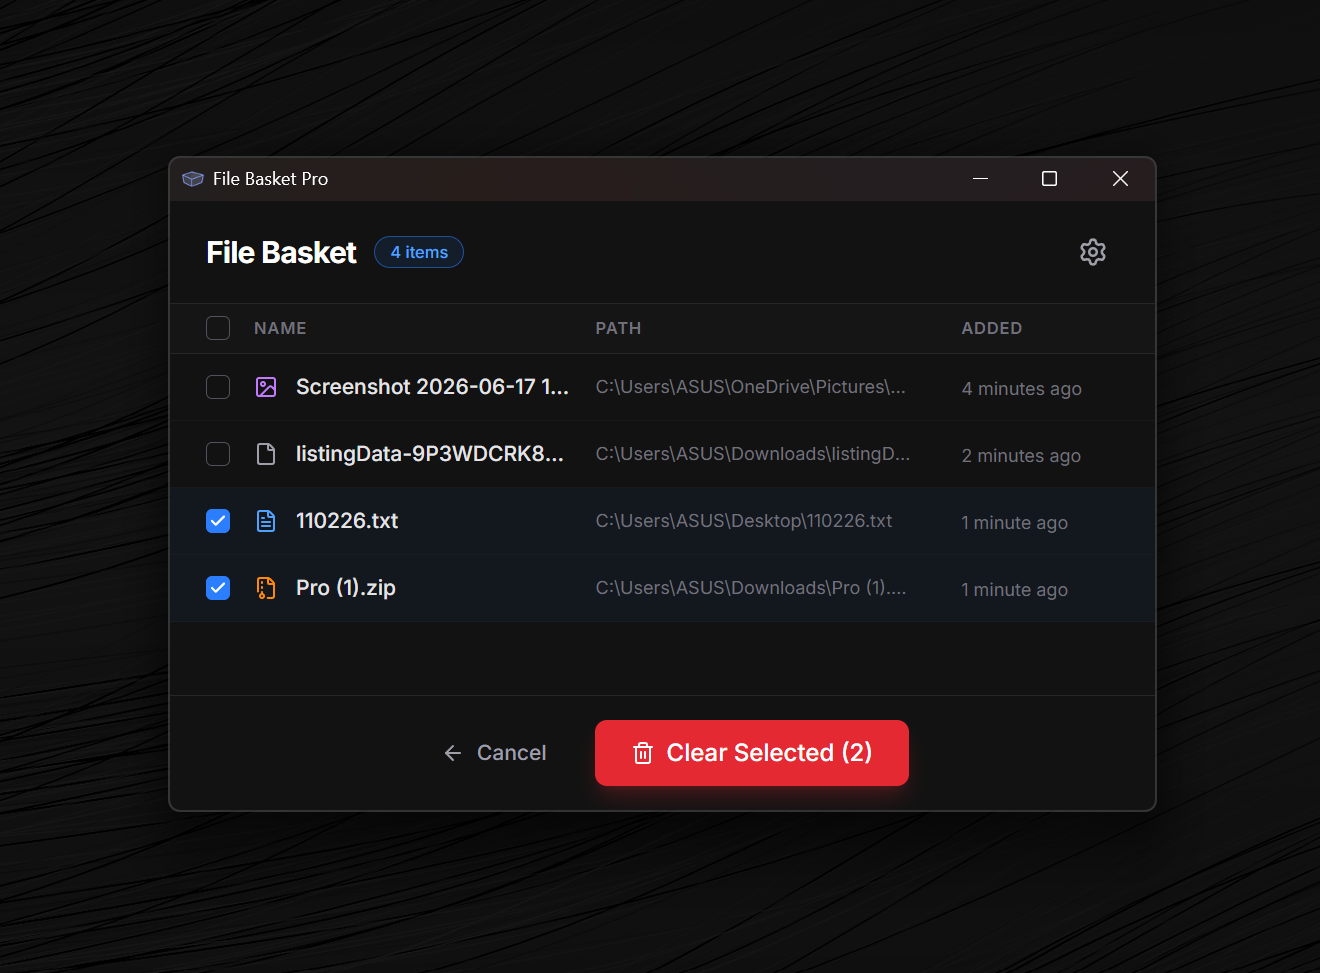The image size is (1320, 973).
Task: Minimize the File Basket Pro window
Action: click(x=980, y=179)
